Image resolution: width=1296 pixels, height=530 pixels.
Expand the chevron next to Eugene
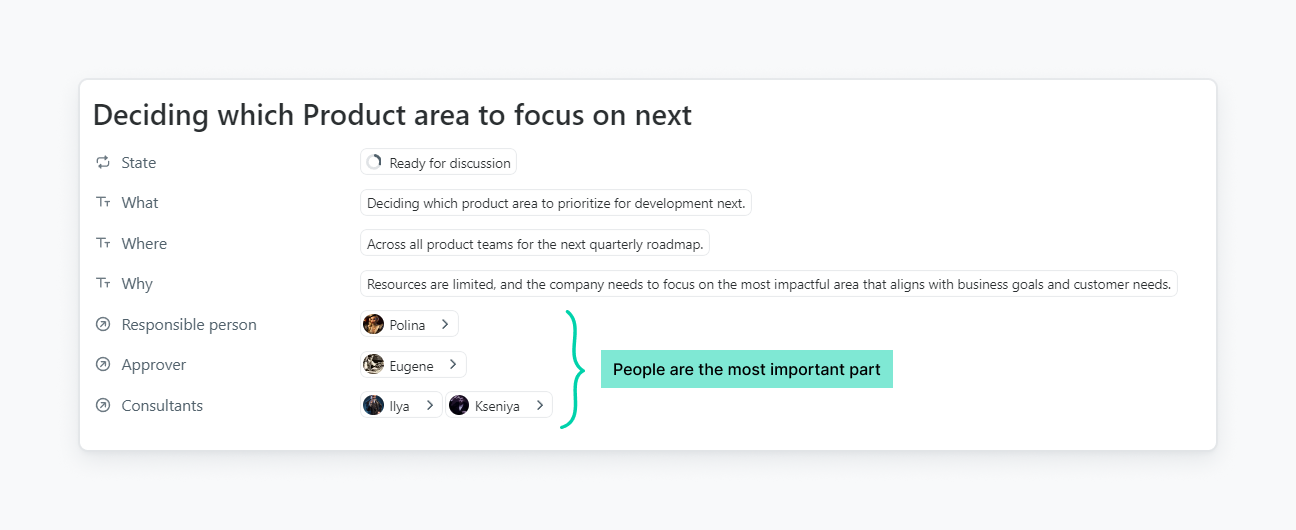click(x=452, y=365)
